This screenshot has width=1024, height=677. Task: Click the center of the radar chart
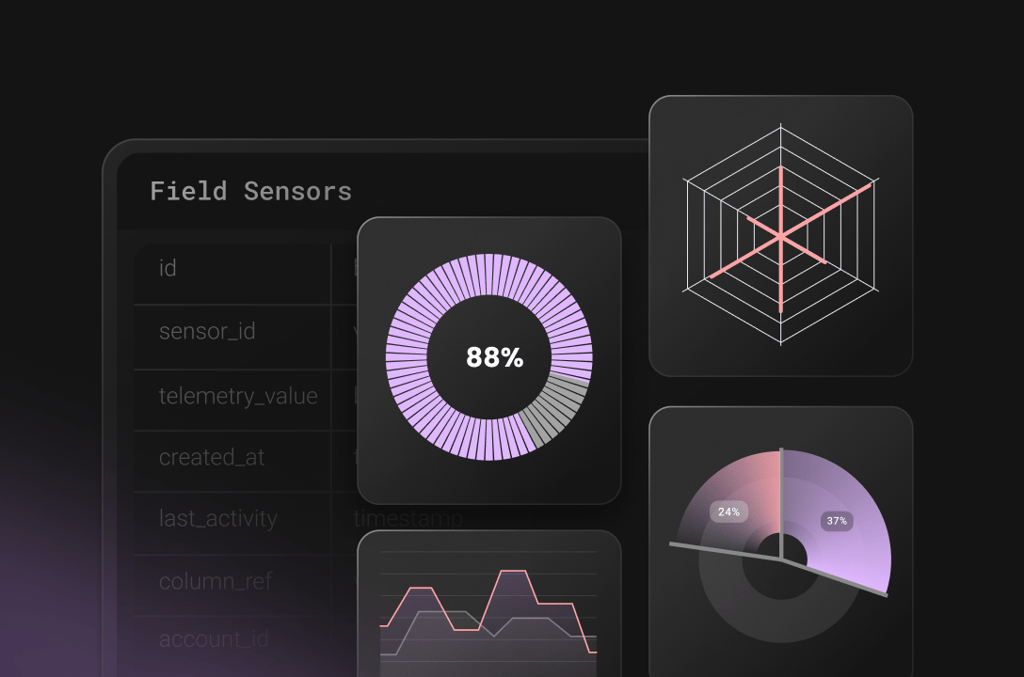(780, 236)
